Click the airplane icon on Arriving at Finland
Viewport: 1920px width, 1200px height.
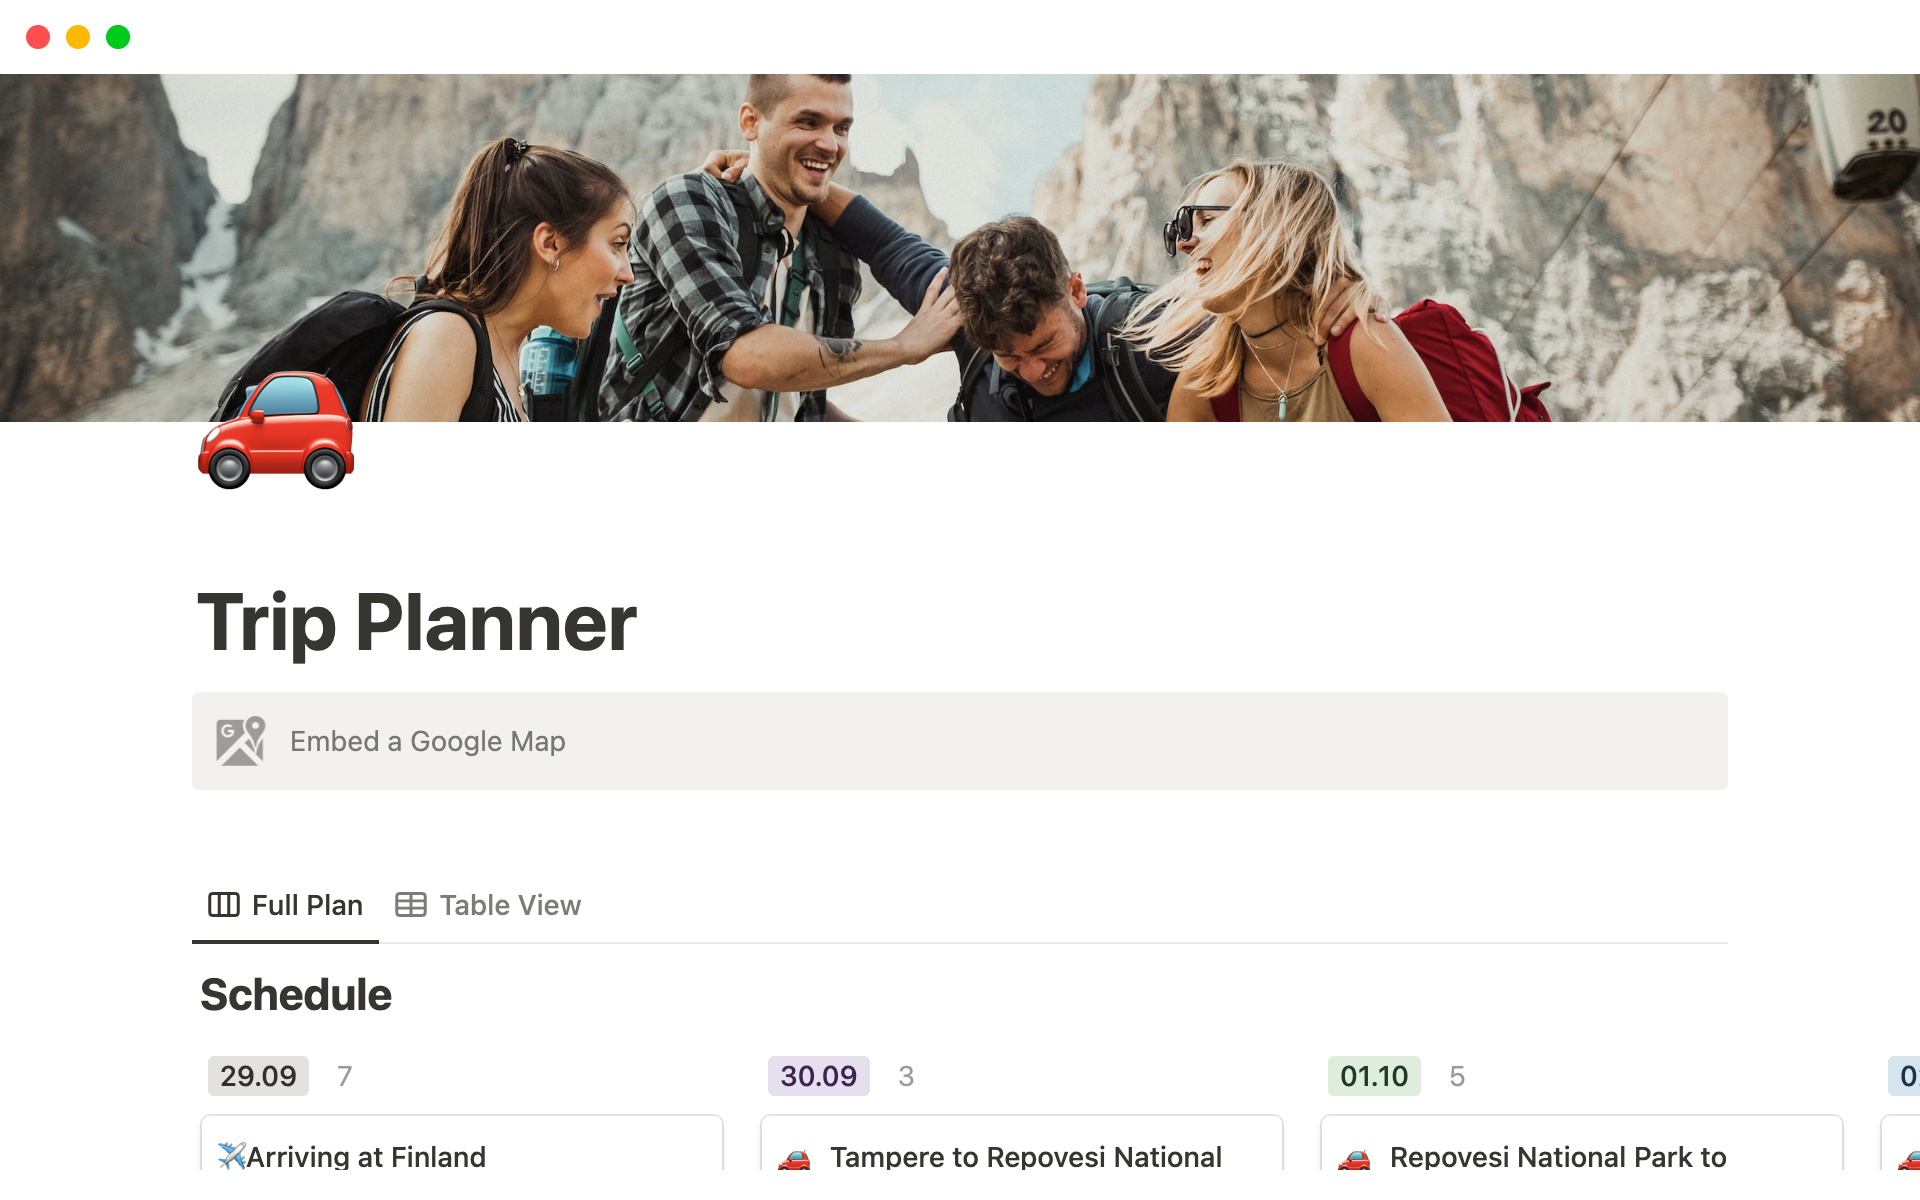coord(231,1156)
